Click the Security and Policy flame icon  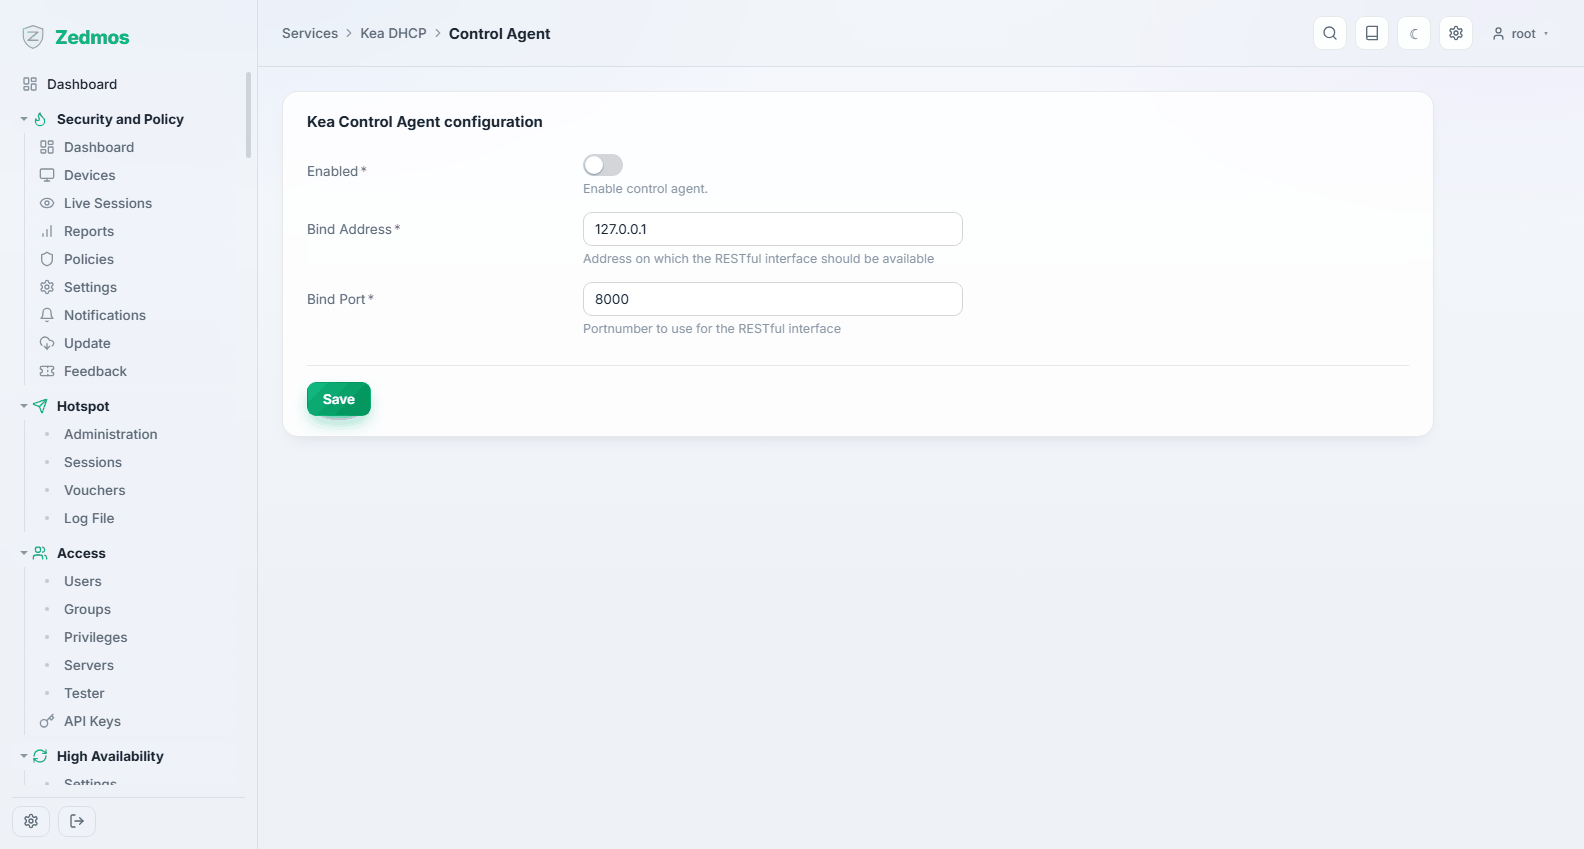point(40,119)
